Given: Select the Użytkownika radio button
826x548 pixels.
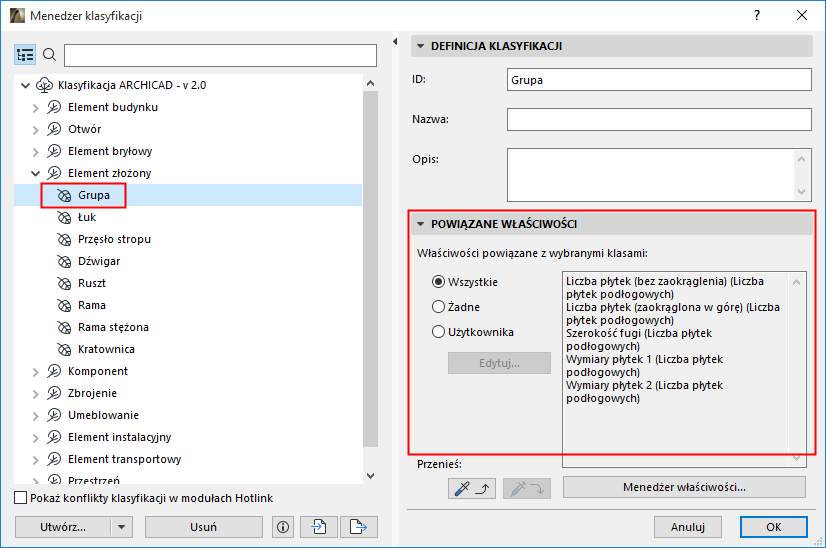Looking at the screenshot, I should 438,332.
